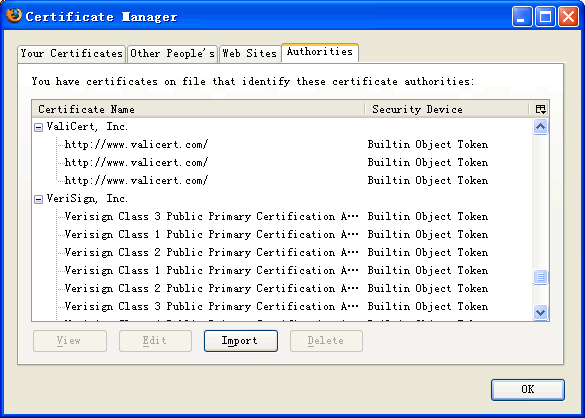Sort by the Security Device column header
Screen dimensions: 585x418
[x=447, y=109]
